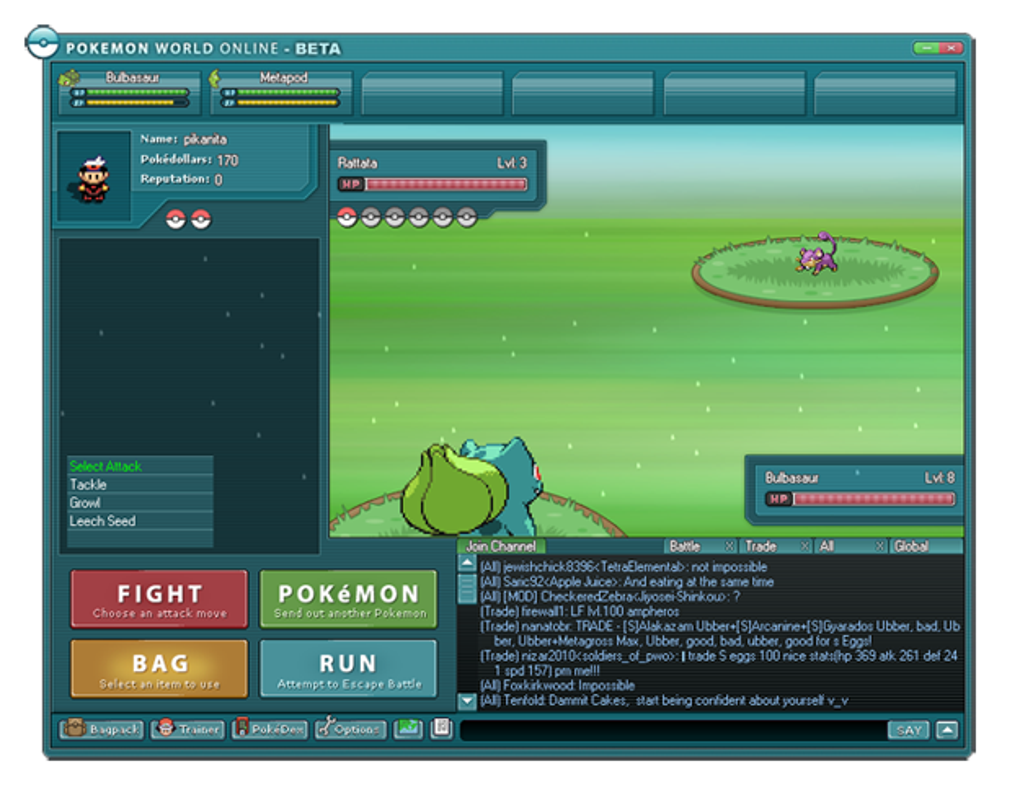Screen dimensions: 1020x787
Task: Select the Metapod party slot
Action: (280, 92)
